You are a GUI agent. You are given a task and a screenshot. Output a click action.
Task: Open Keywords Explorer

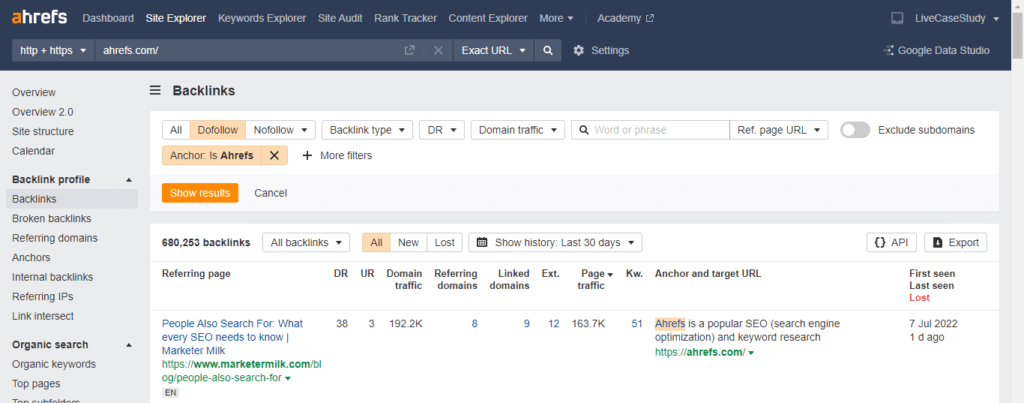(x=262, y=18)
